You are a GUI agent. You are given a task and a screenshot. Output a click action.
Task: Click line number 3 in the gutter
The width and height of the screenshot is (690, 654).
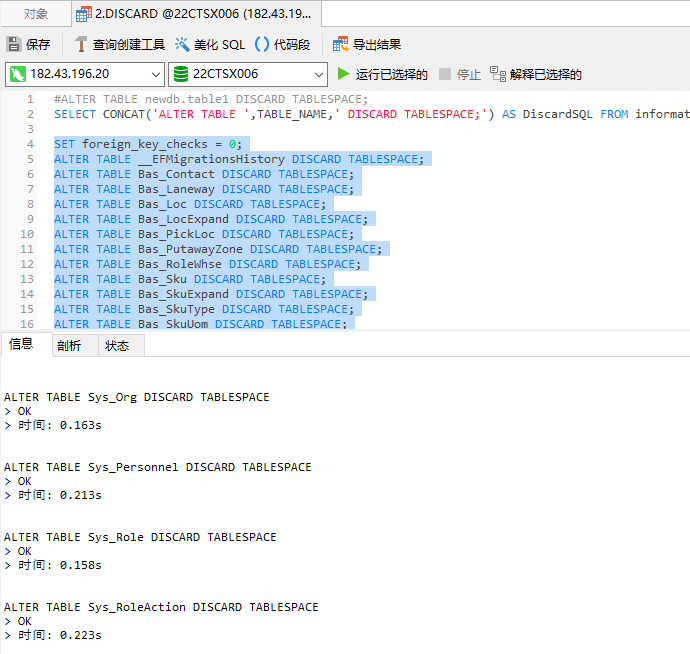[x=30, y=129]
